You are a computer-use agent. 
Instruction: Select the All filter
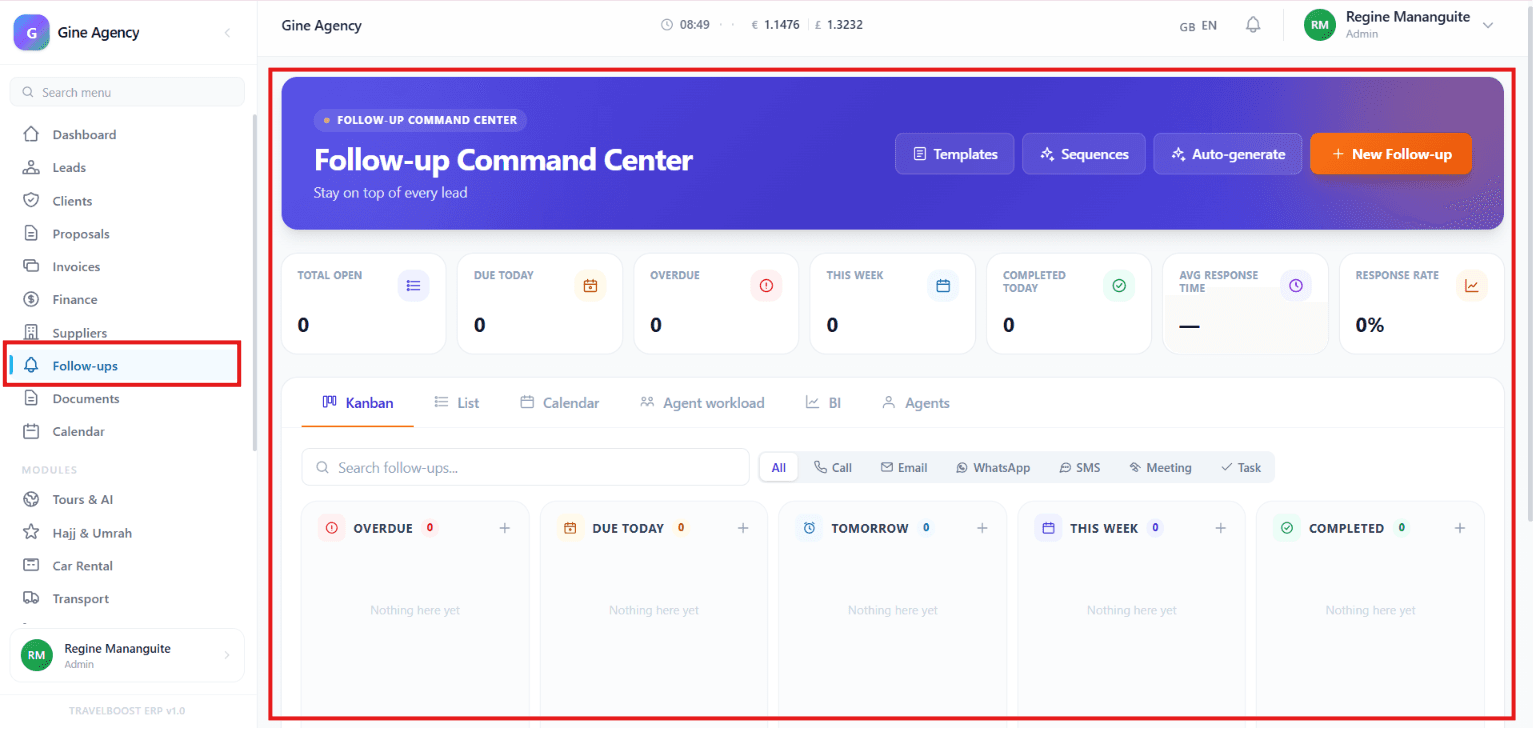(x=779, y=467)
